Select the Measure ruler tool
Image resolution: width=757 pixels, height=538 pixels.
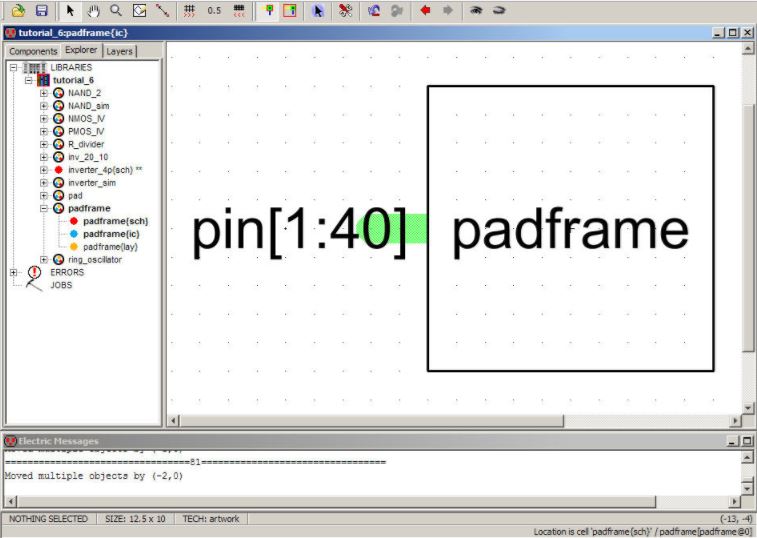pyautogui.click(x=162, y=11)
